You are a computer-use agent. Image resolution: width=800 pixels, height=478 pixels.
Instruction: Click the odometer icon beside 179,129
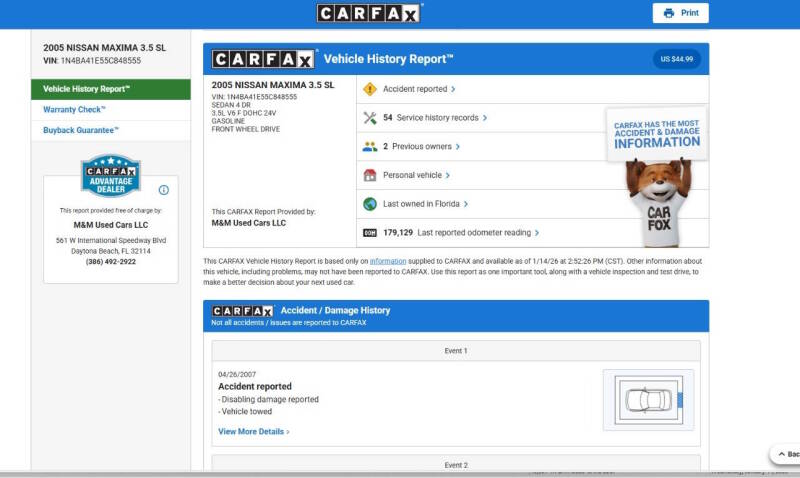point(369,233)
